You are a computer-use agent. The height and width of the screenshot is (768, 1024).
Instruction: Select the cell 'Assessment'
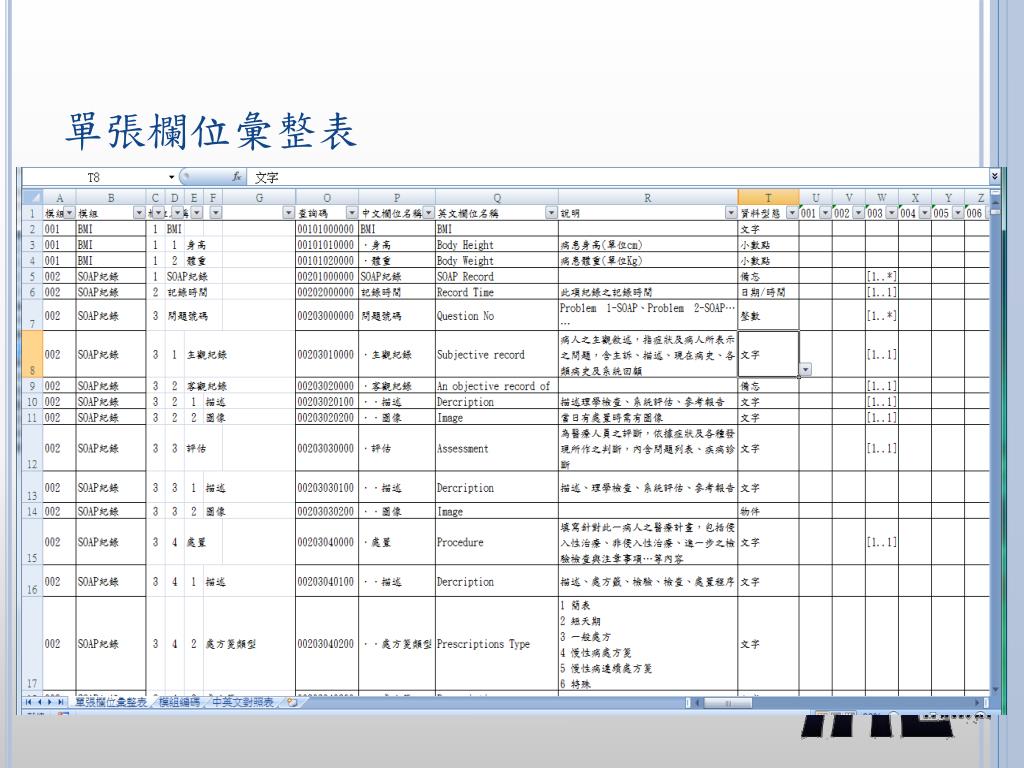pos(497,449)
